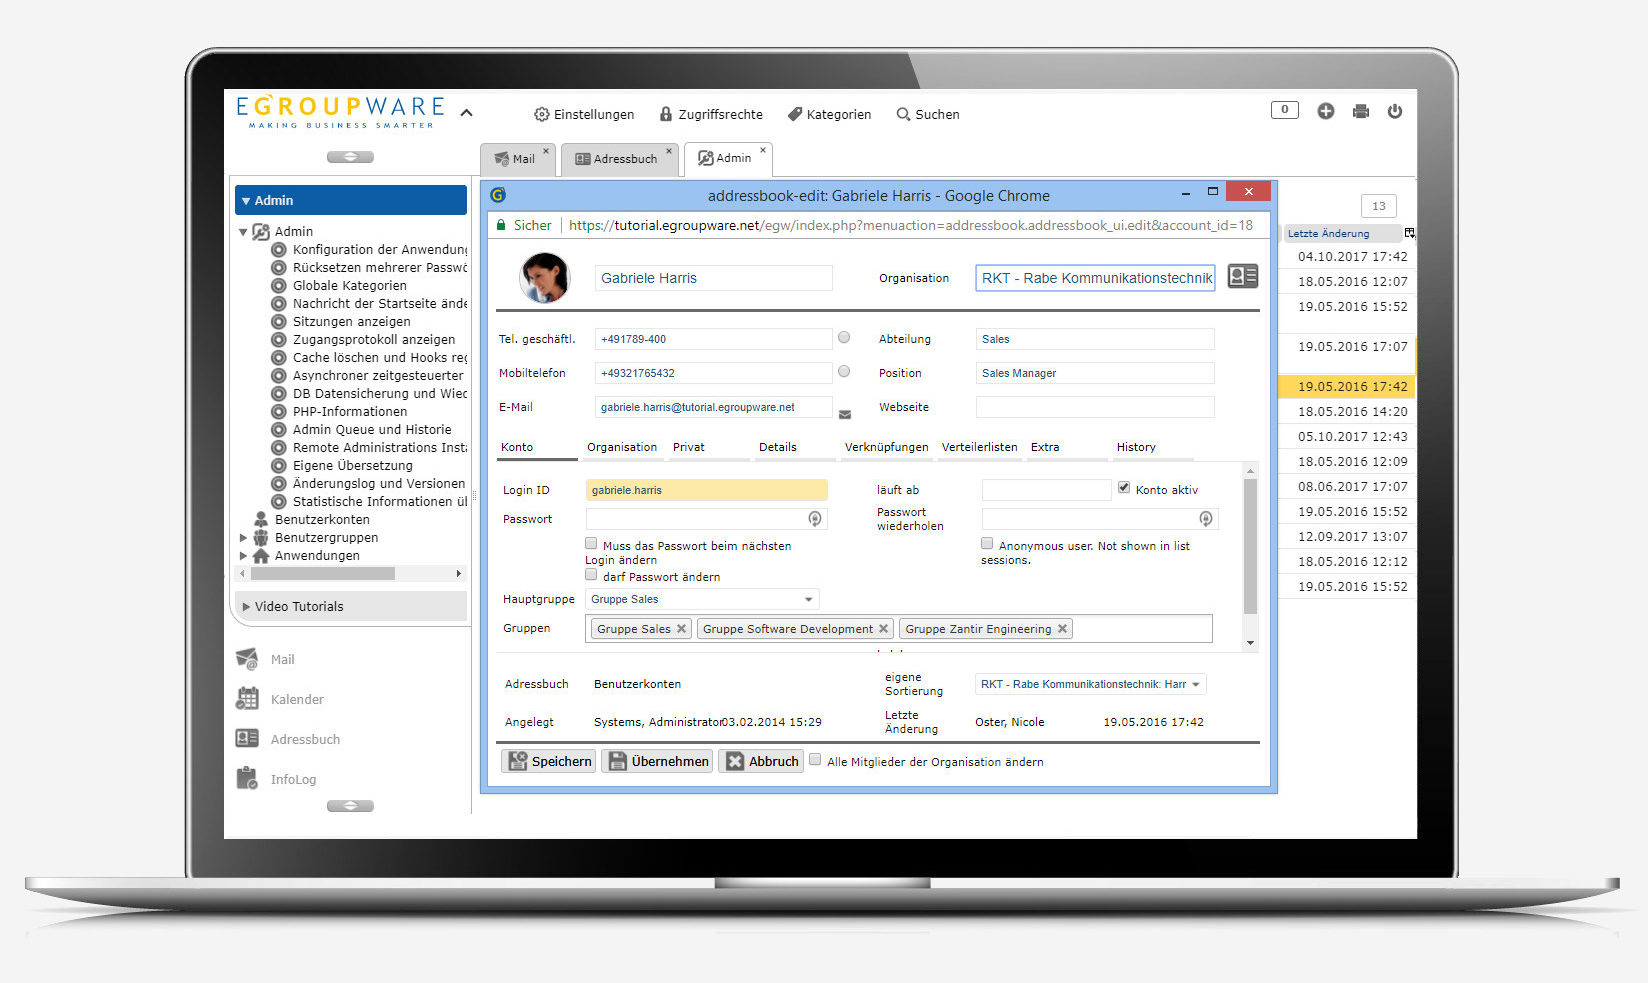Screen dimensions: 1648x983
Task: Click the plus icon to add entry
Action: pos(1325,111)
